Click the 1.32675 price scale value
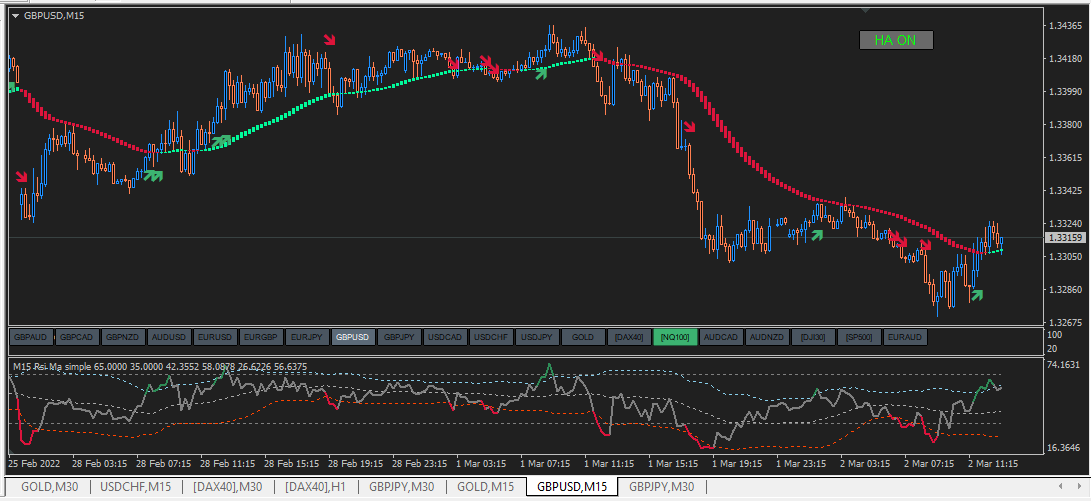This screenshot has height=501, width=1091. (1065, 322)
